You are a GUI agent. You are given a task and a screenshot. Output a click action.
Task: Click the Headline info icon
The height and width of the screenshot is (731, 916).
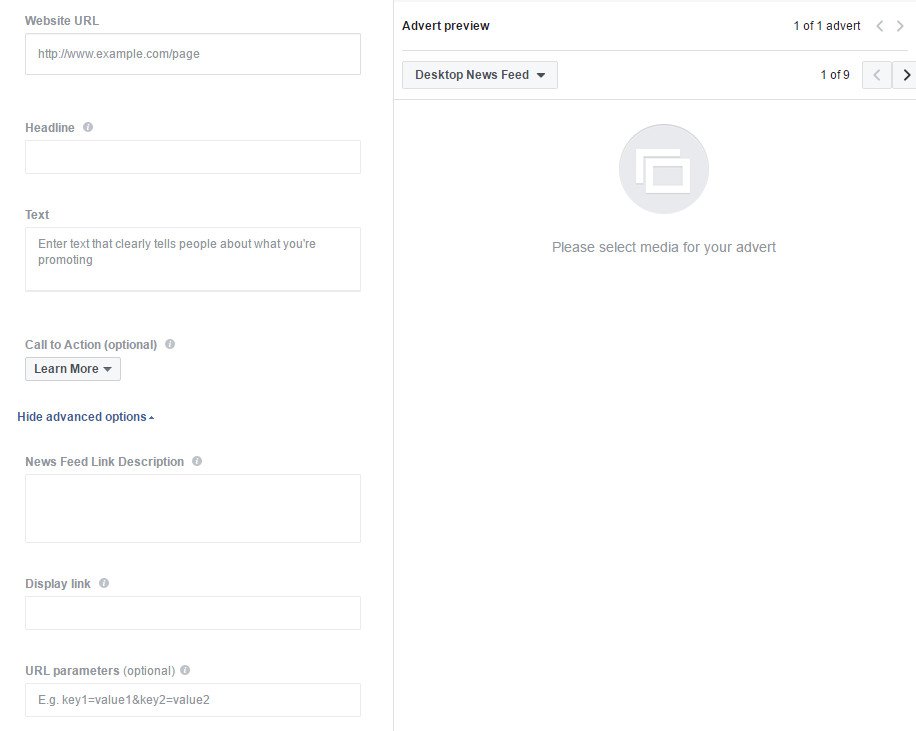(x=88, y=127)
